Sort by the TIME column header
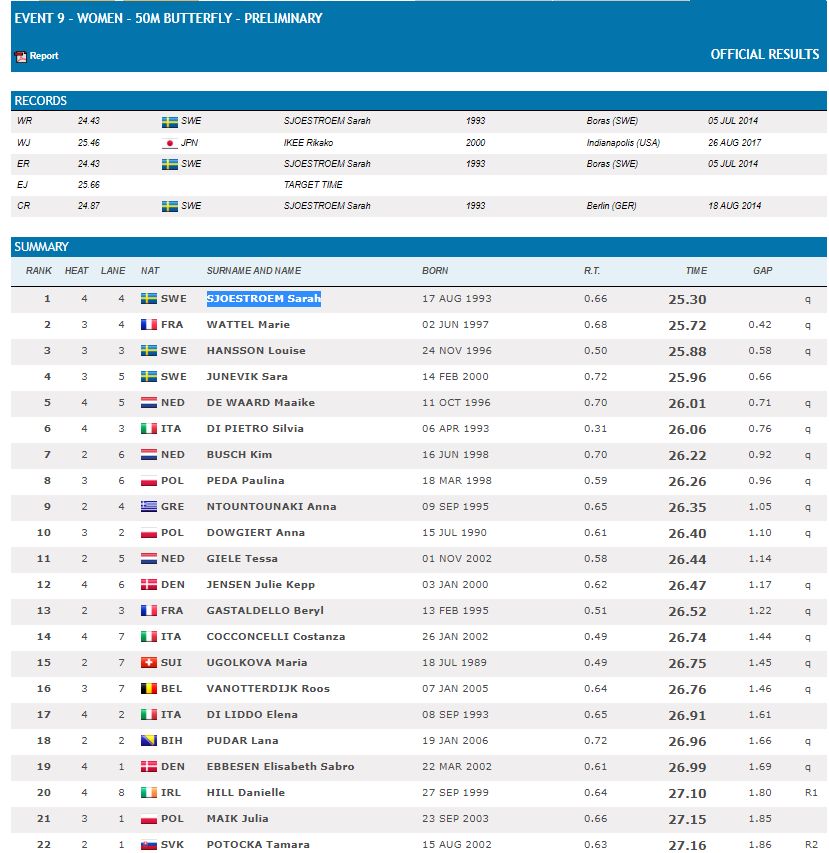829x853 pixels. (x=696, y=271)
